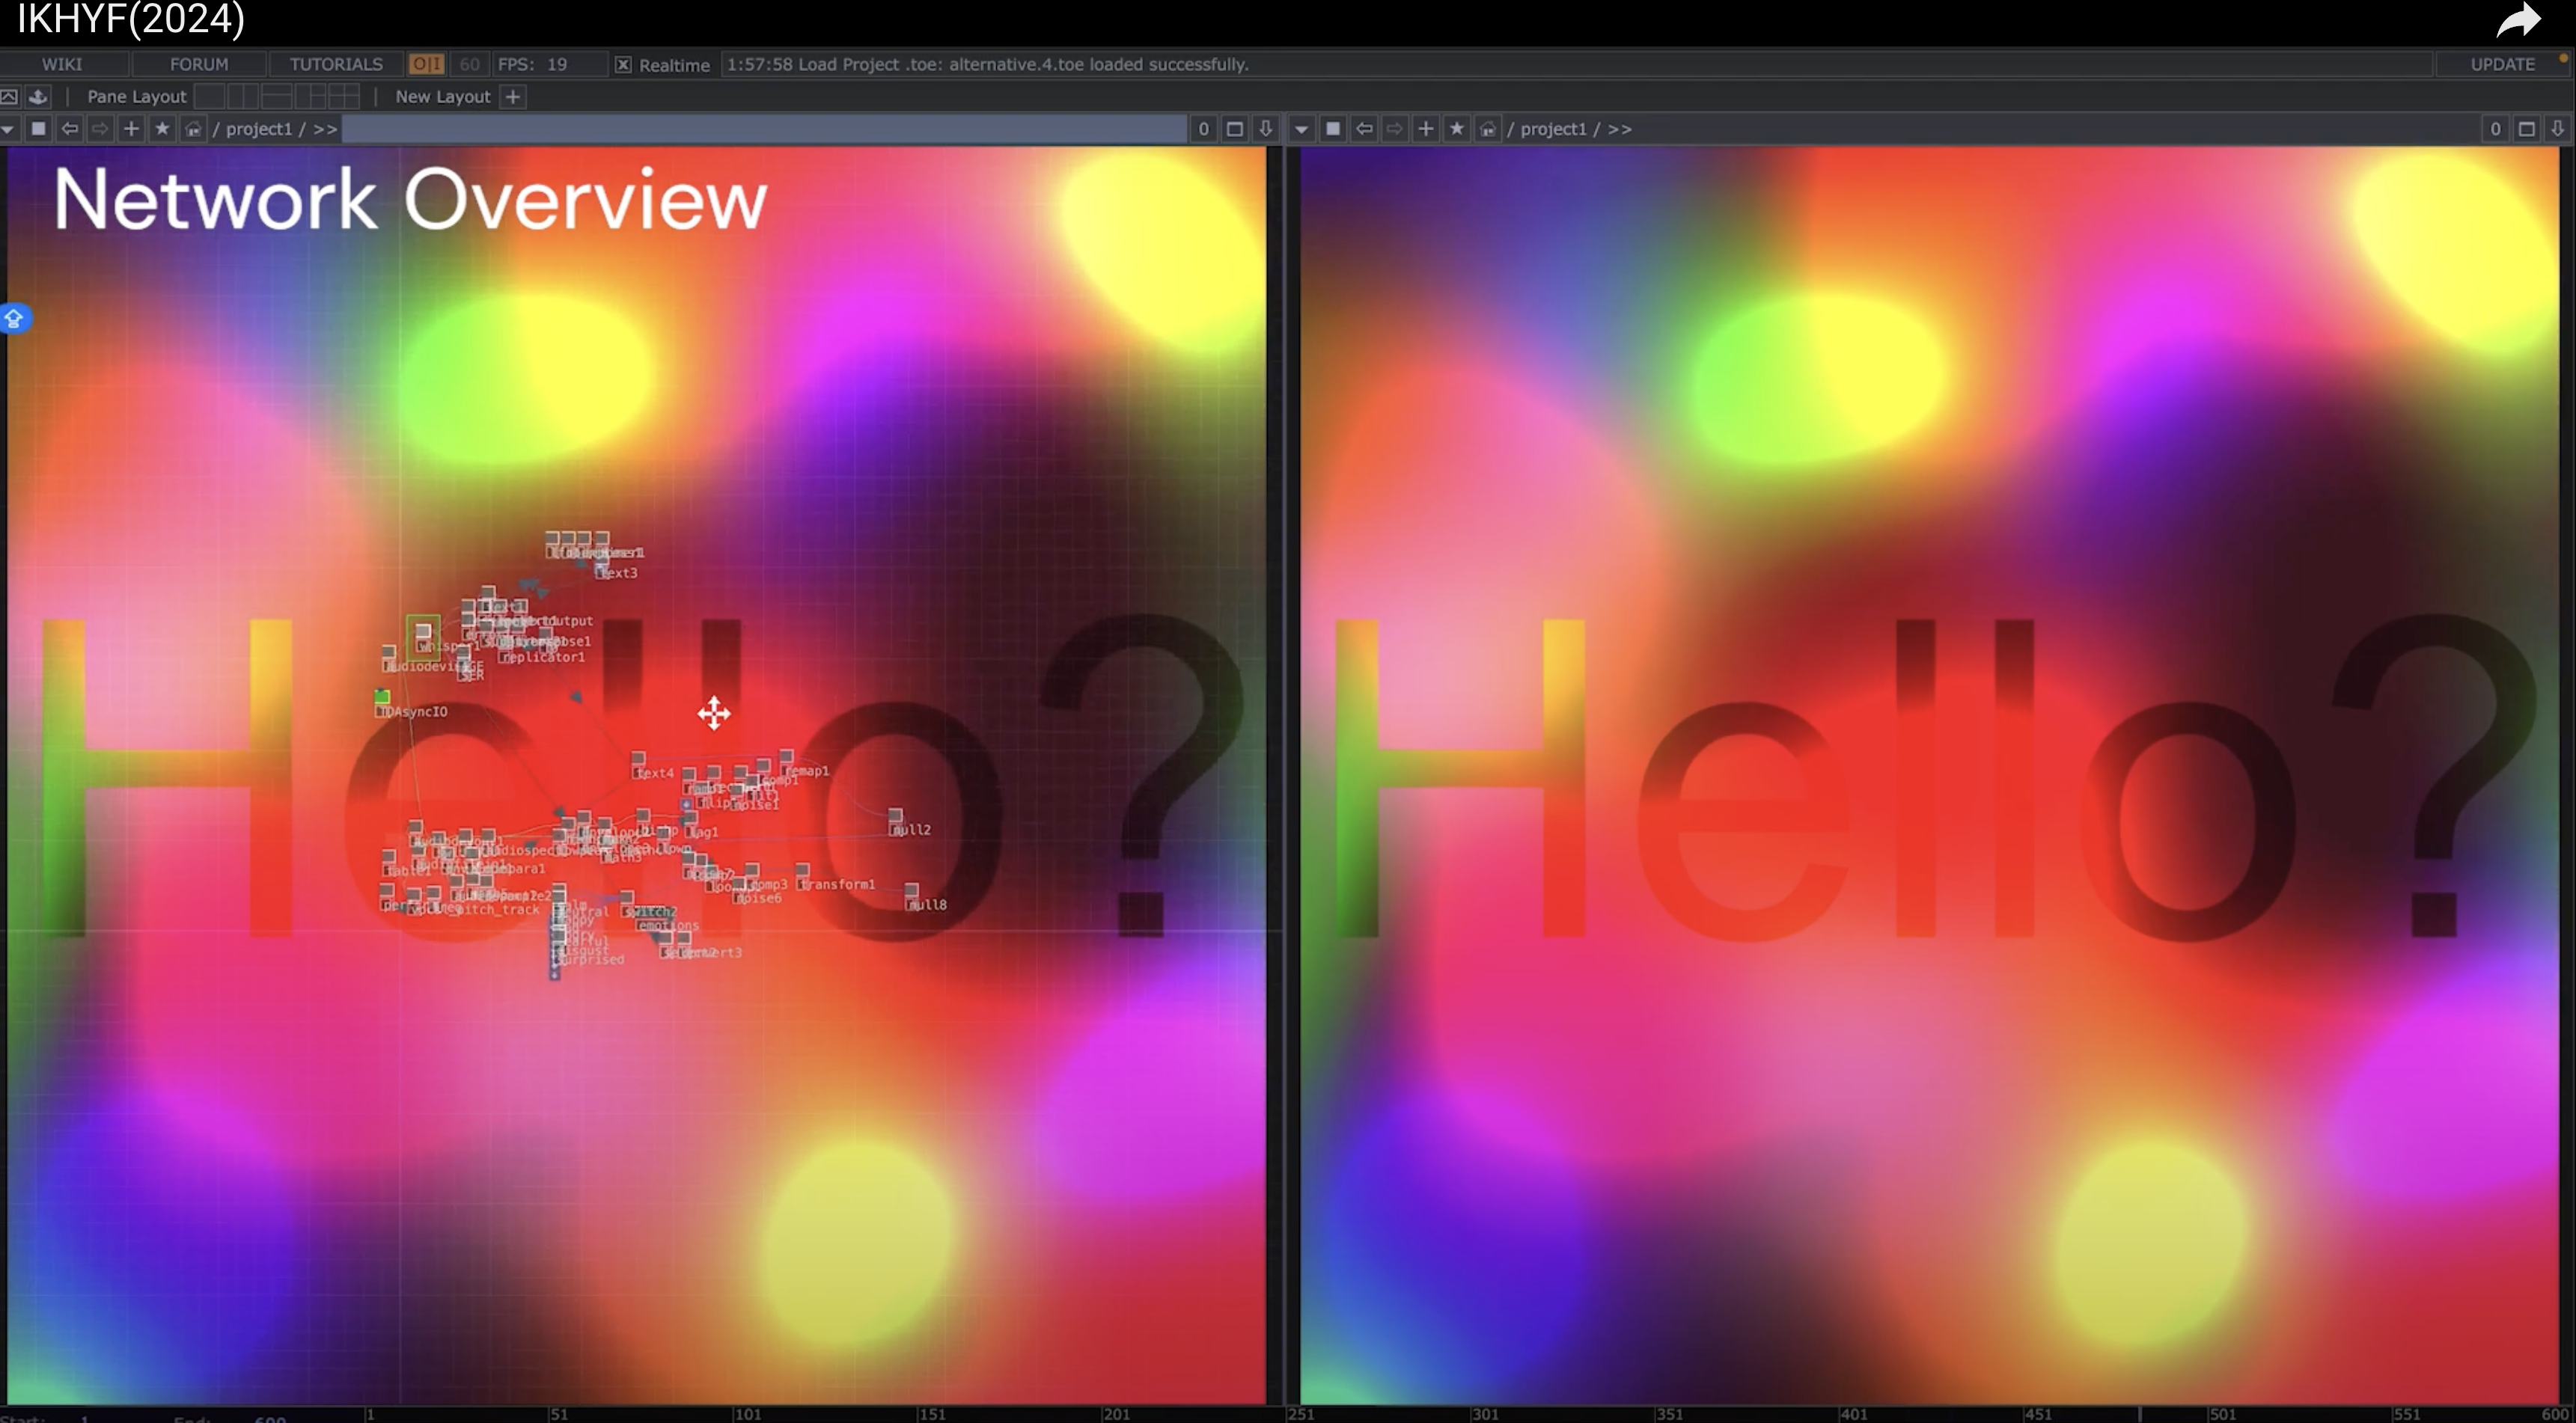Image resolution: width=2576 pixels, height=1423 pixels.
Task: Select the remap1 node
Action: coord(786,758)
